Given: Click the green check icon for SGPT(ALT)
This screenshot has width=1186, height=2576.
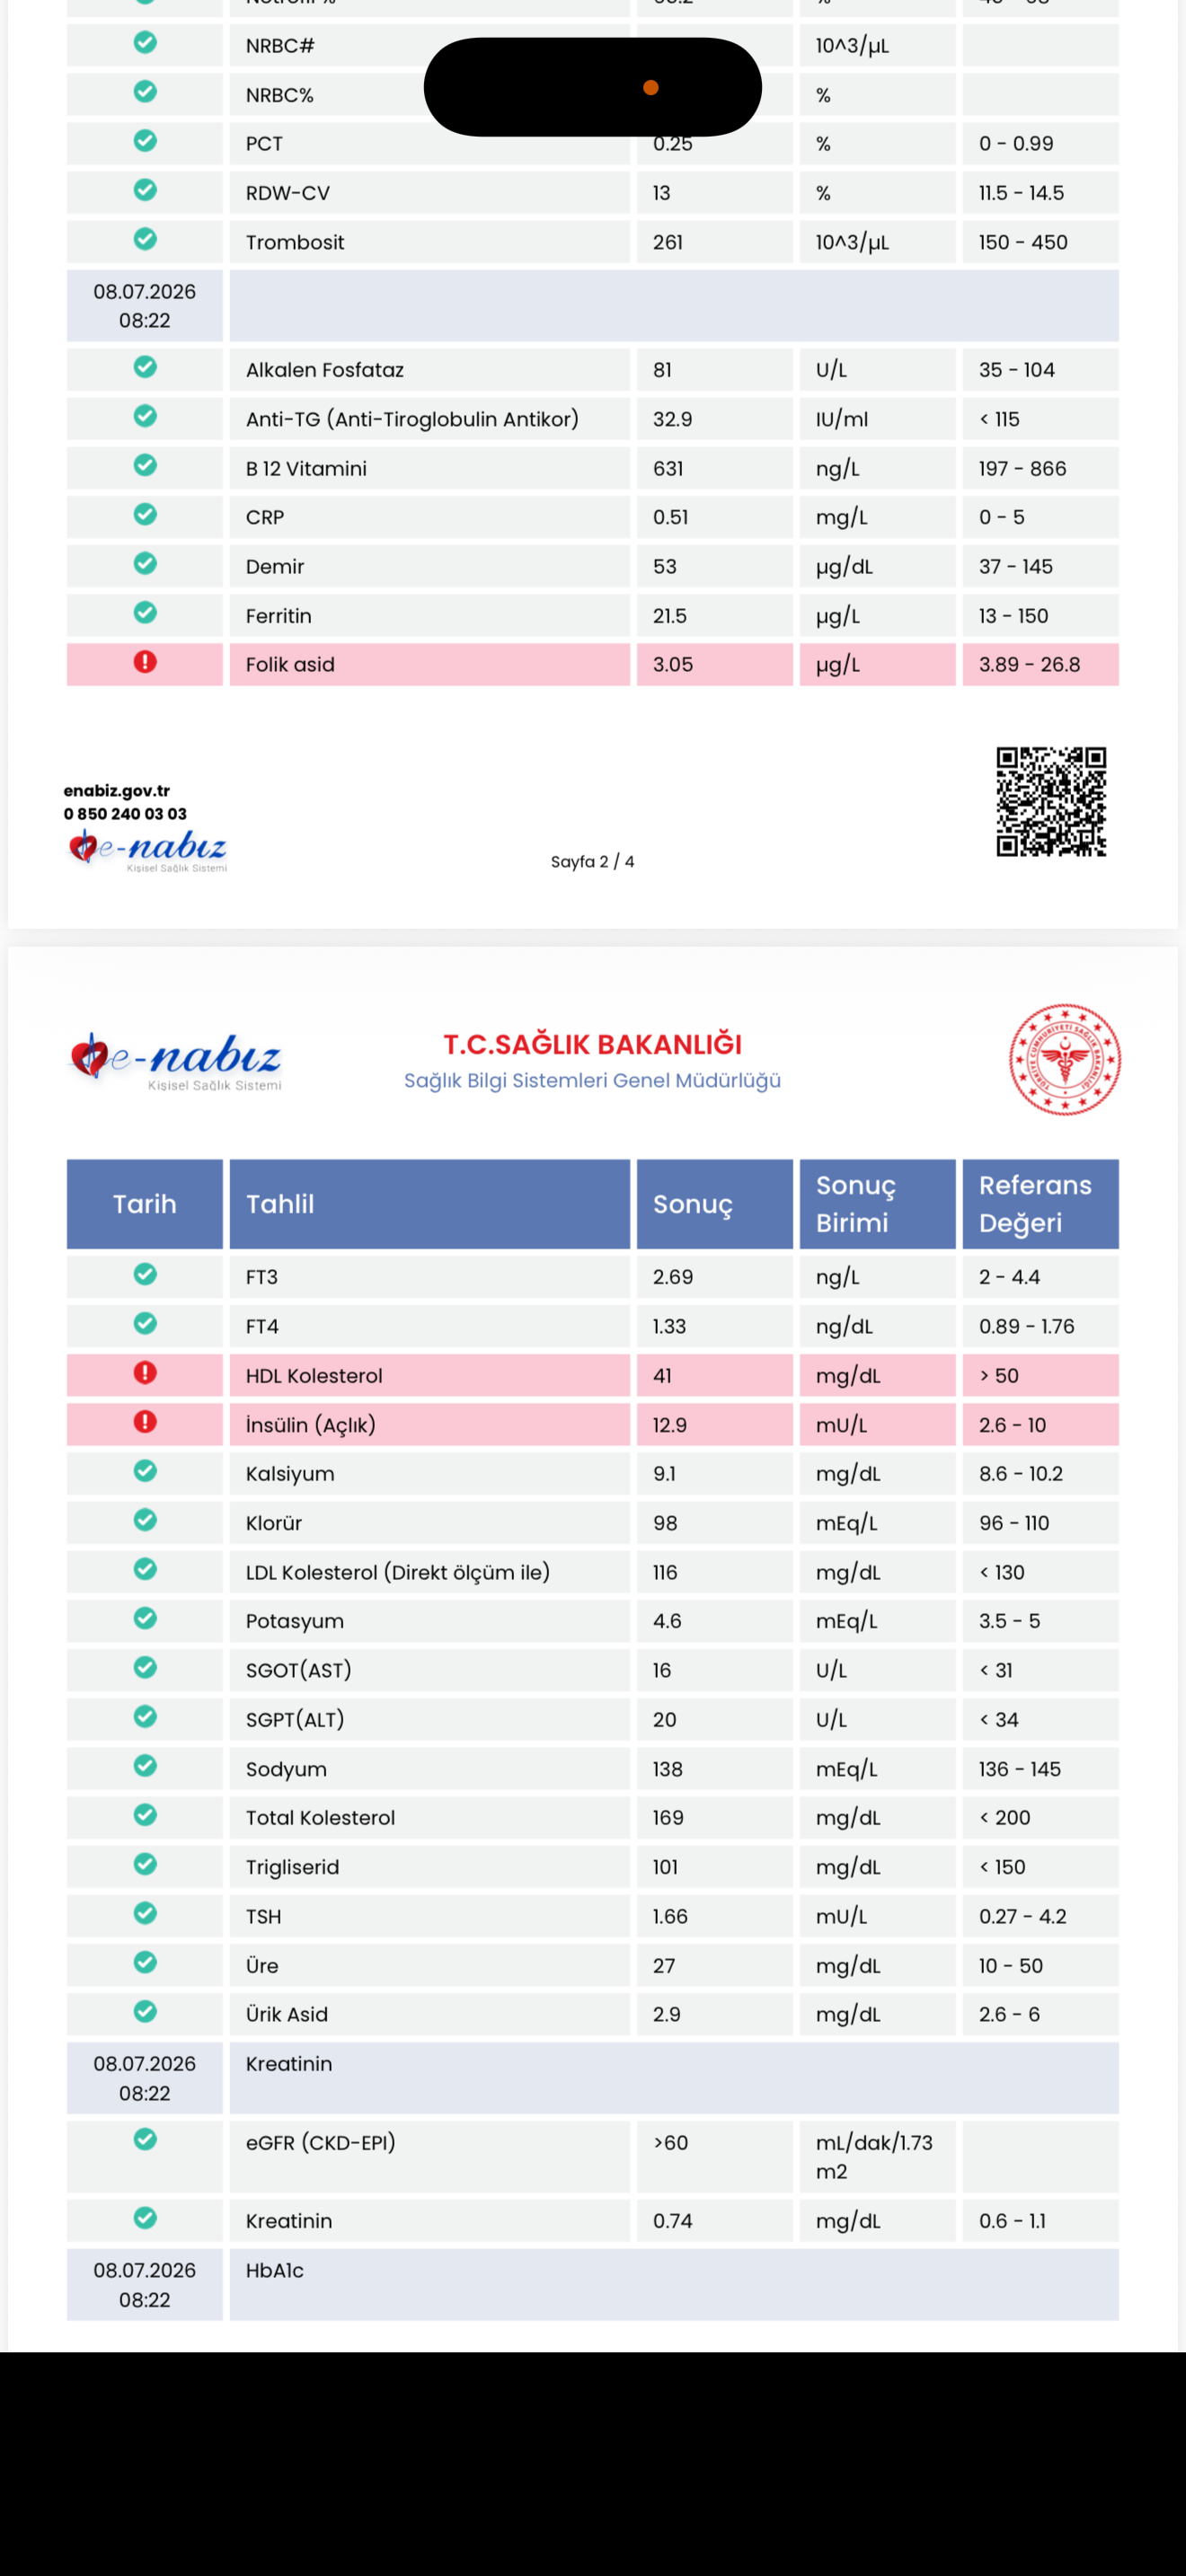Looking at the screenshot, I should coord(145,1716).
